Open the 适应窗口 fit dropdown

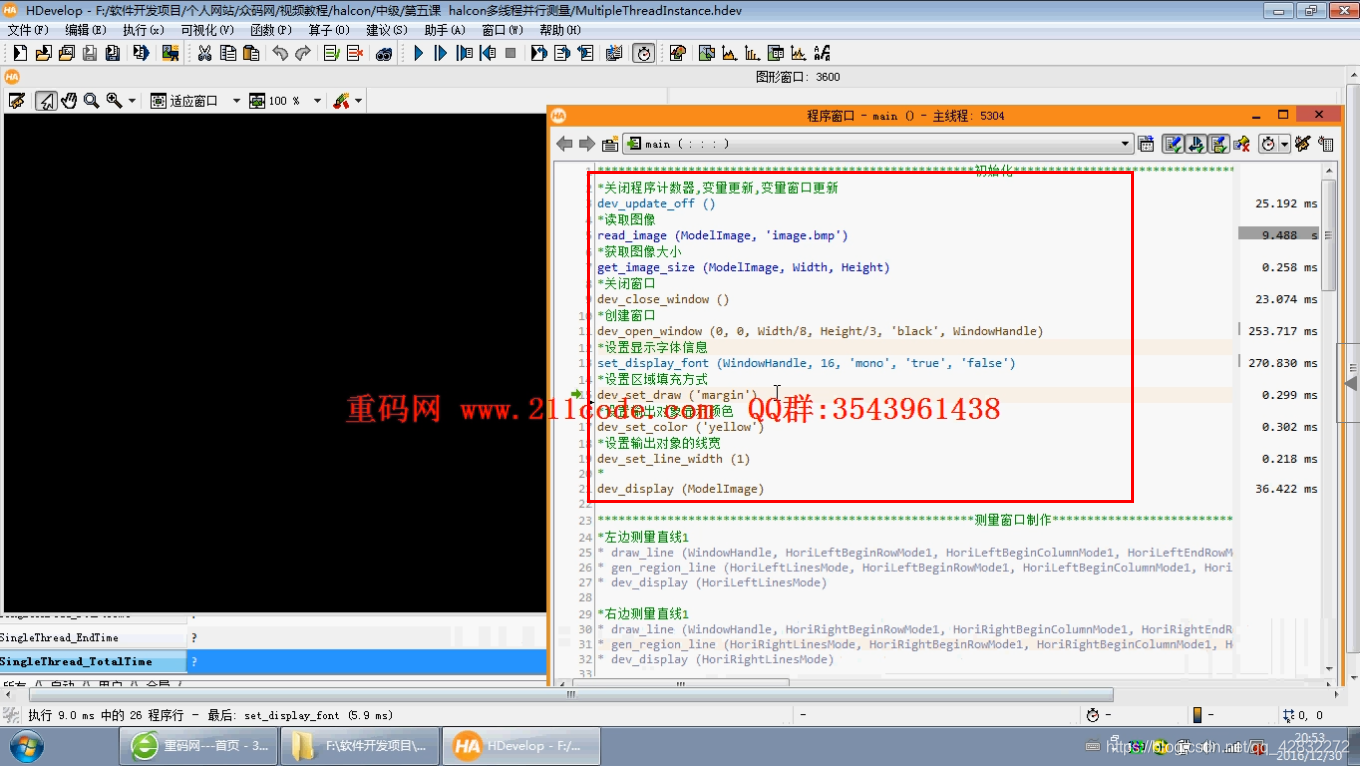(x=237, y=101)
